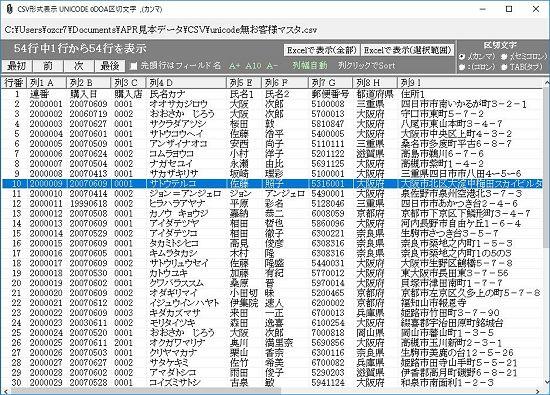The image size is (550, 395).
Task: Reset font size with A10
Action: [253, 66]
